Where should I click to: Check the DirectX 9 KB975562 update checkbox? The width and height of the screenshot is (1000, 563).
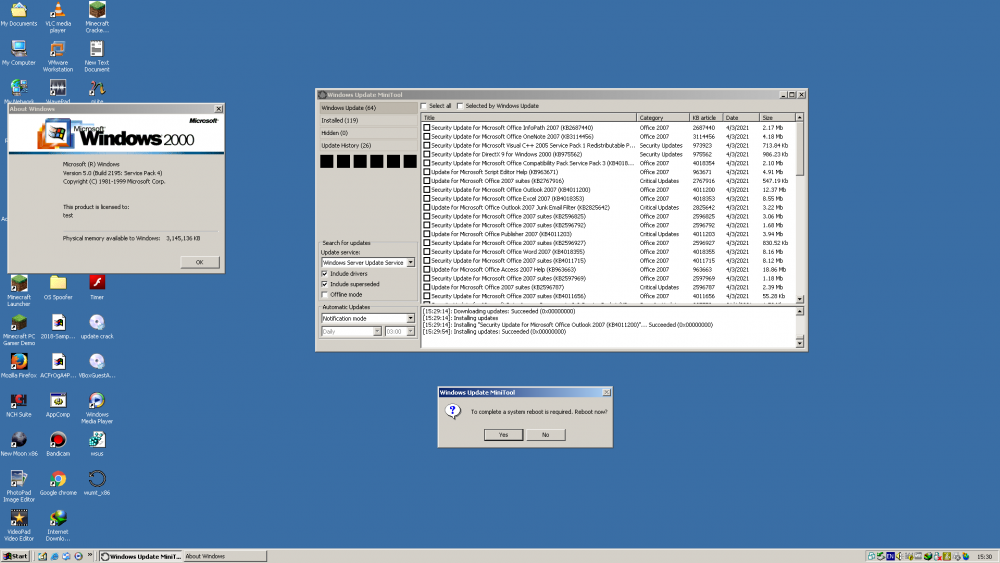[x=427, y=154]
